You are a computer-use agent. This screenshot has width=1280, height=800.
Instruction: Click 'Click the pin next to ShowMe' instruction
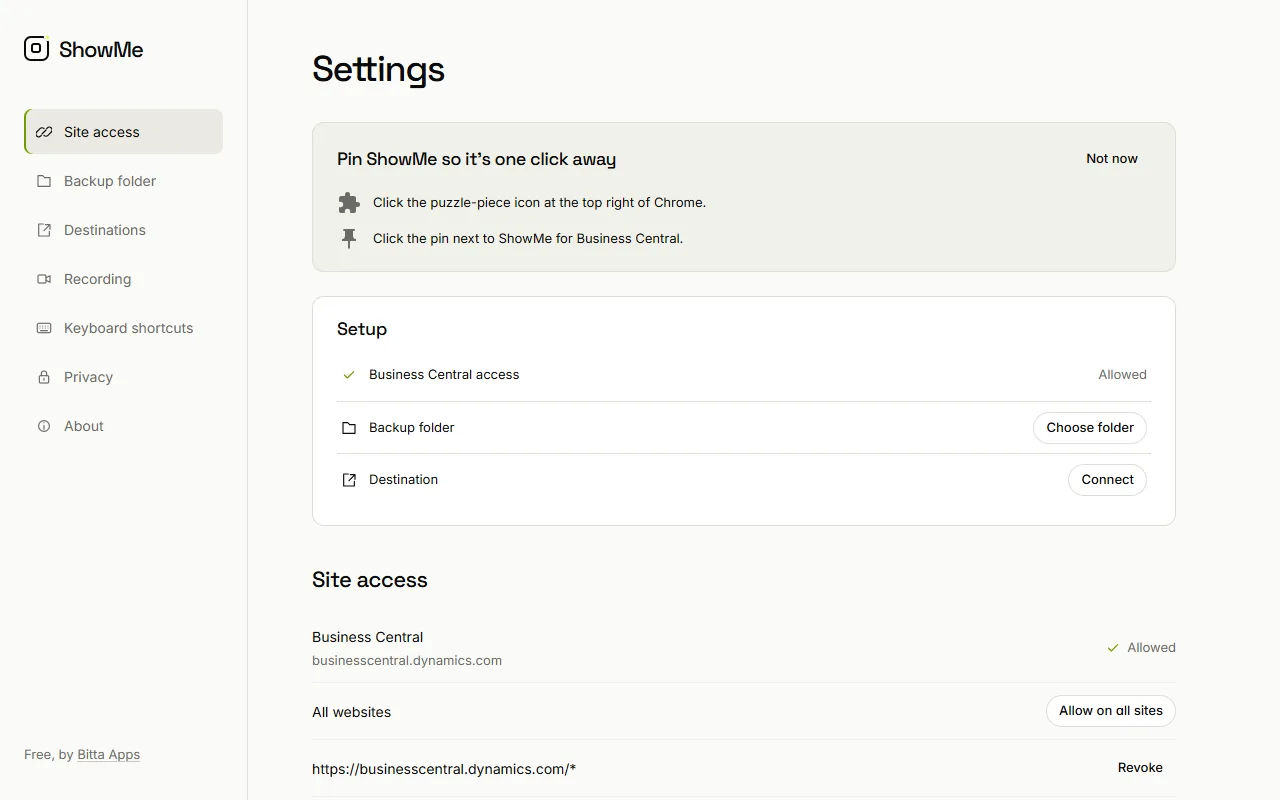528,238
